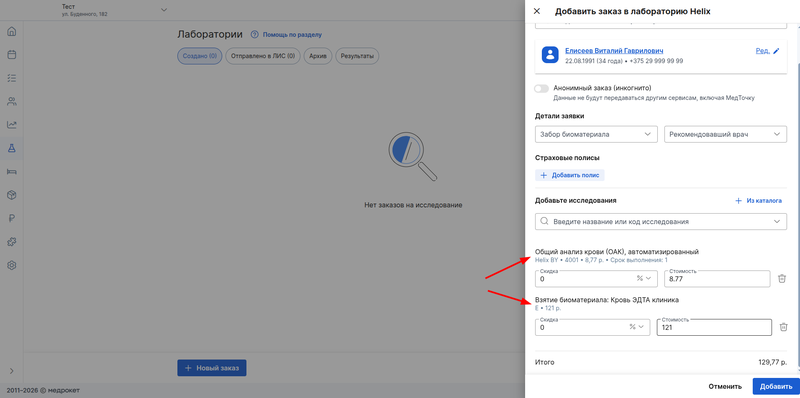Open the task checklist icon in sidebar
The image size is (800, 398).
[x=12, y=78]
